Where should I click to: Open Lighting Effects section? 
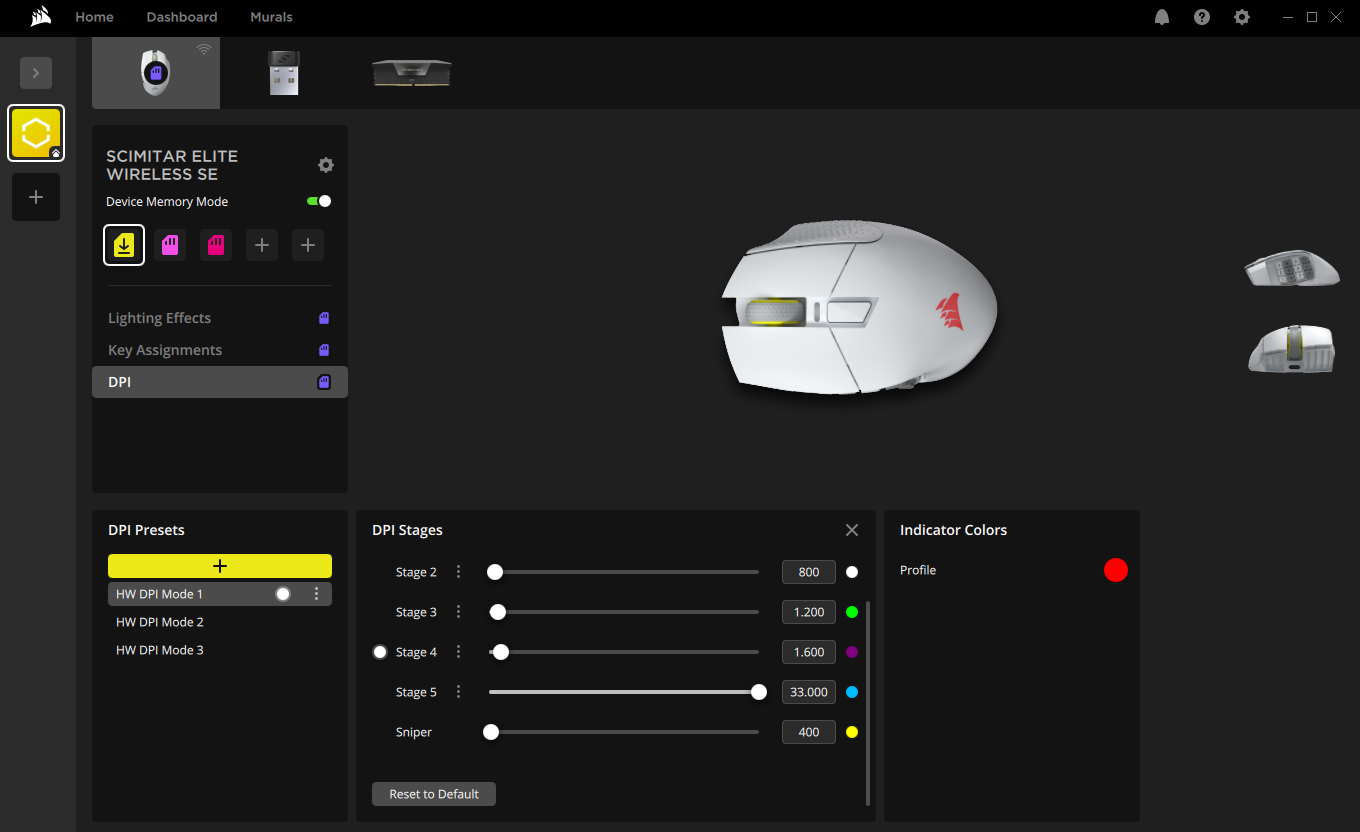pyautogui.click(x=220, y=318)
